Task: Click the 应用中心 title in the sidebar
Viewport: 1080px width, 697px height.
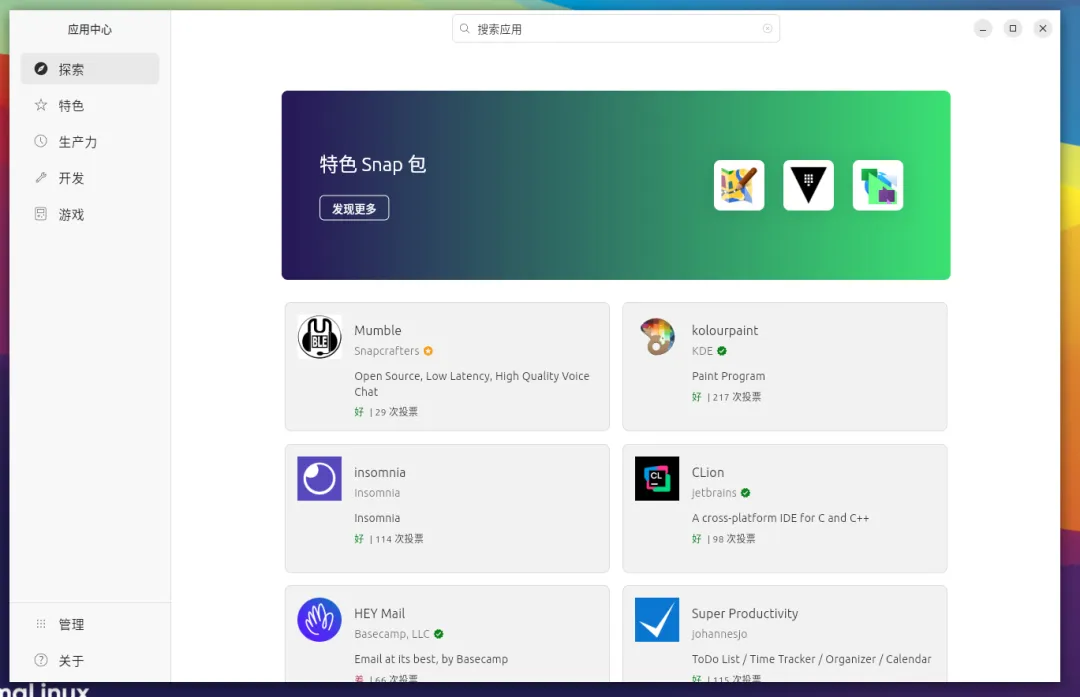Action: [x=90, y=29]
